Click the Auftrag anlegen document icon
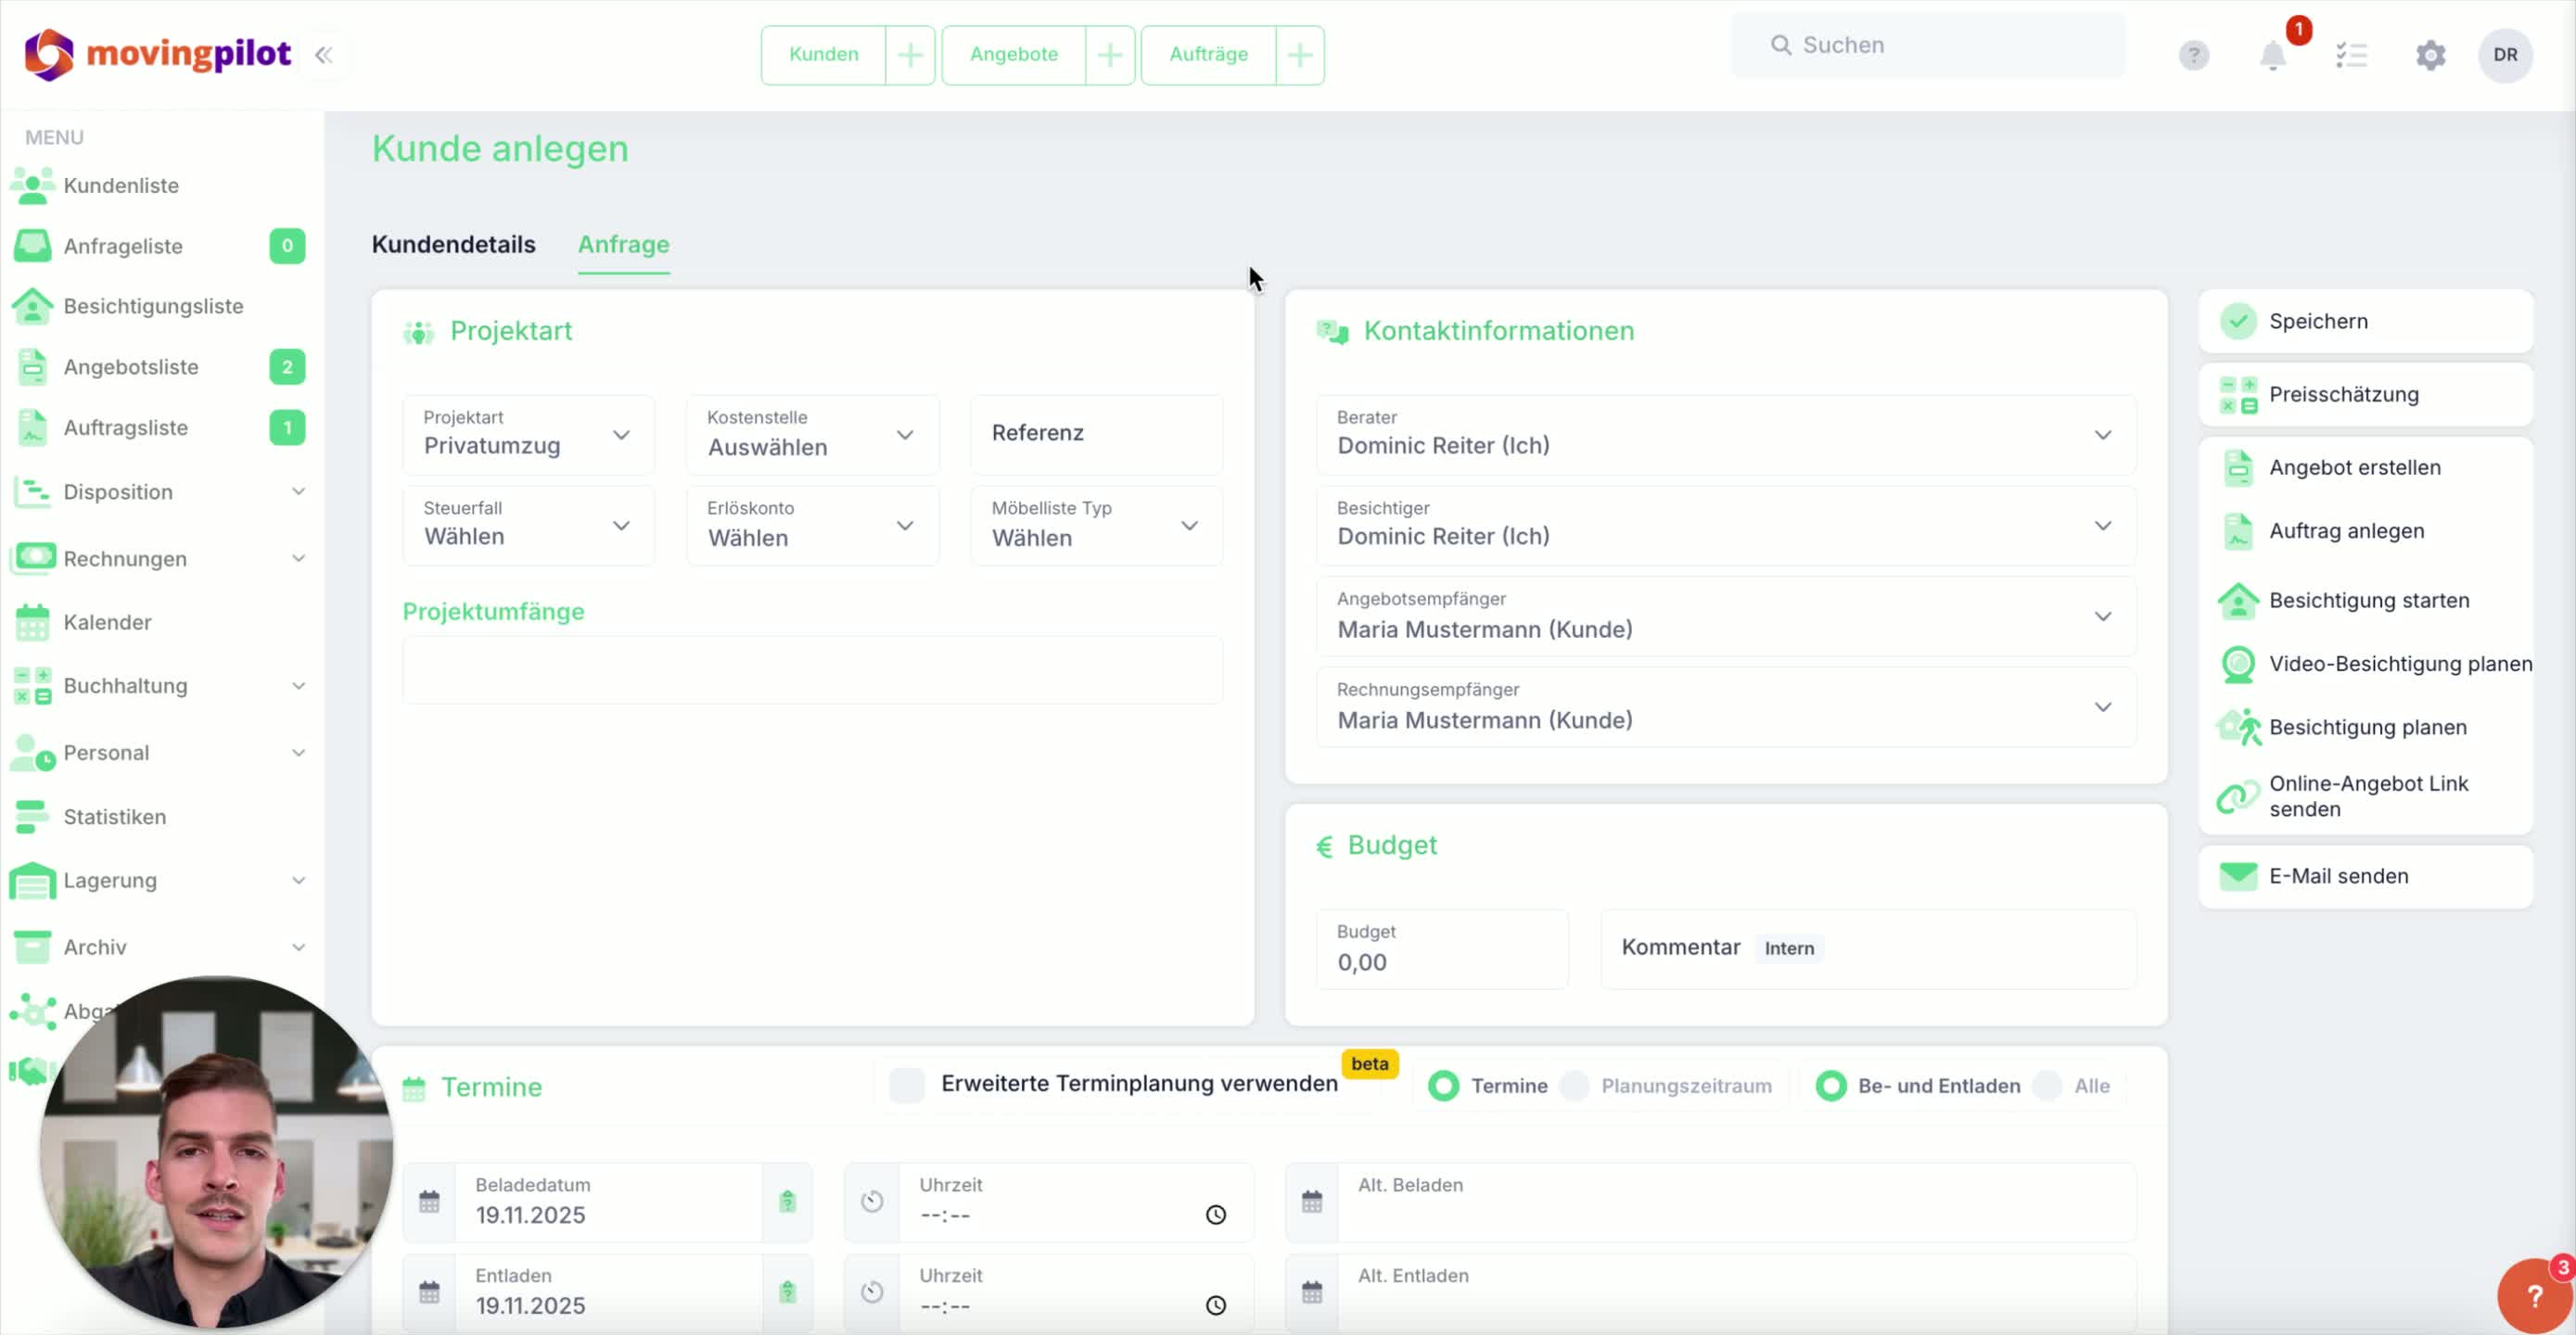The image size is (2576, 1335). [x=2238, y=531]
